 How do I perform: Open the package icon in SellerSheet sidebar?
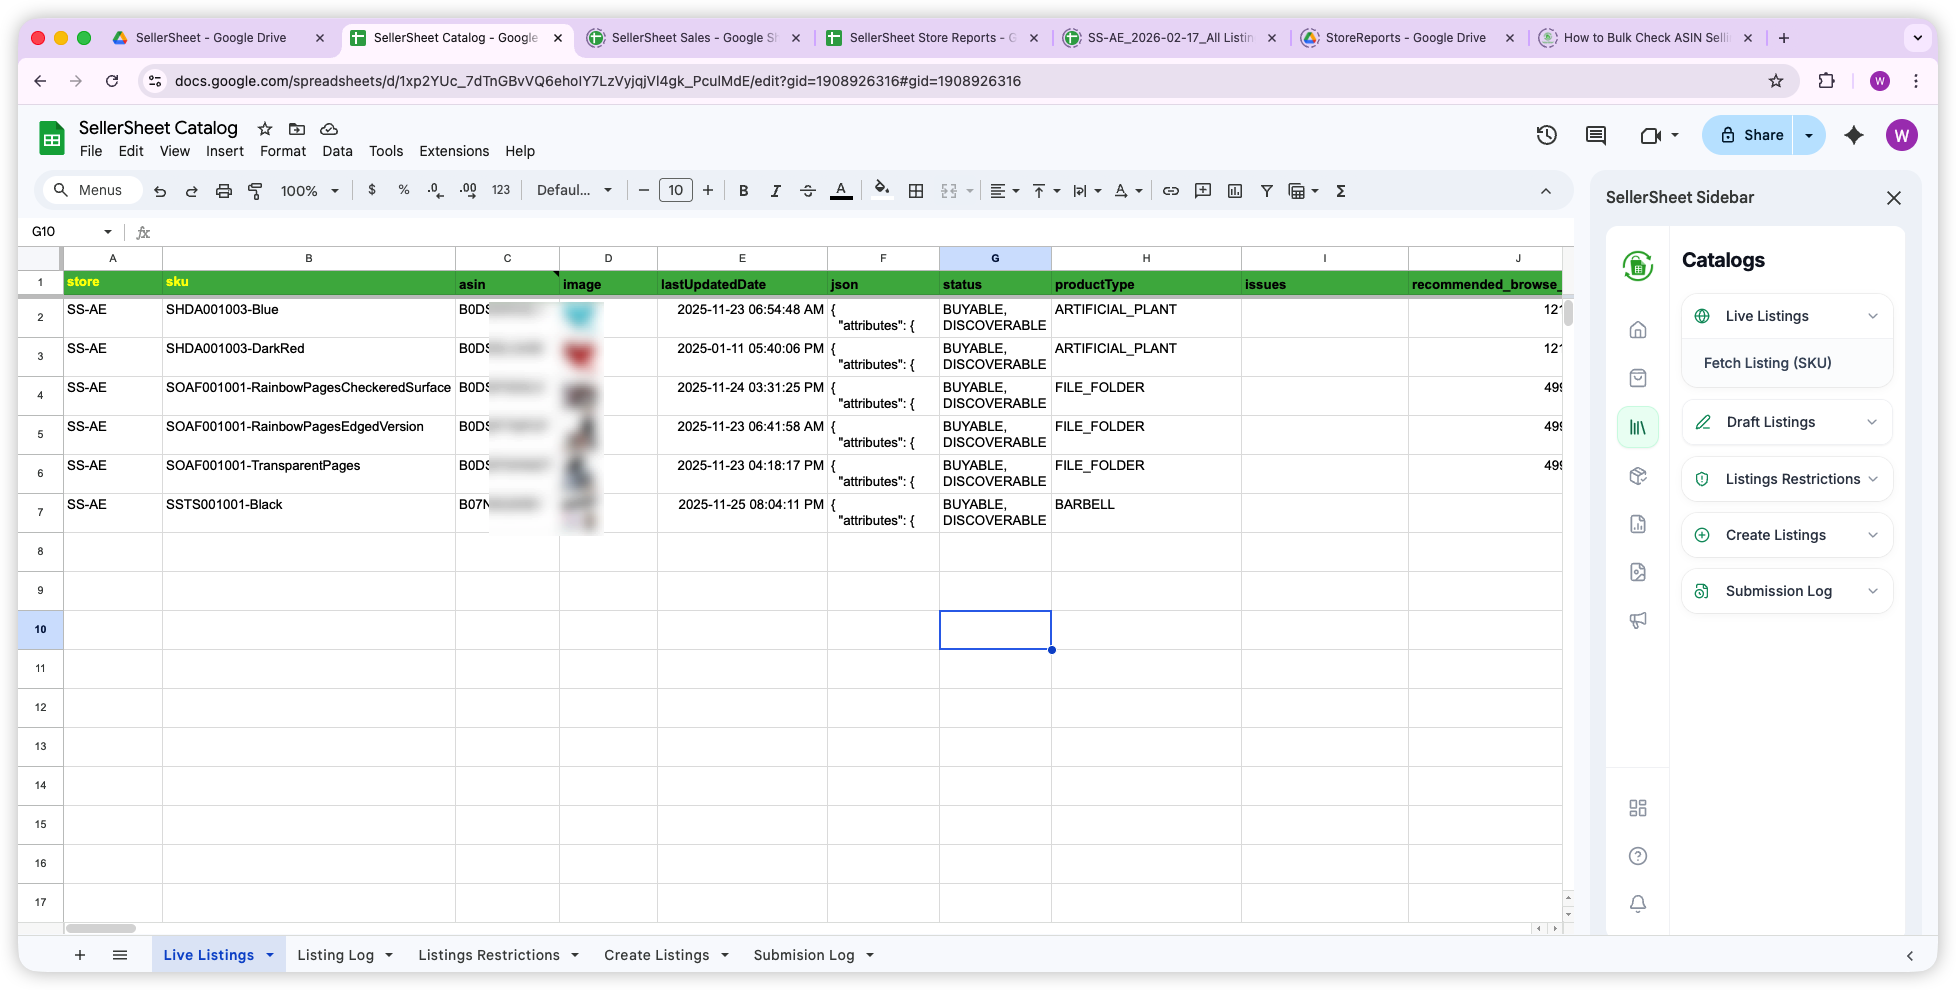pyautogui.click(x=1638, y=476)
